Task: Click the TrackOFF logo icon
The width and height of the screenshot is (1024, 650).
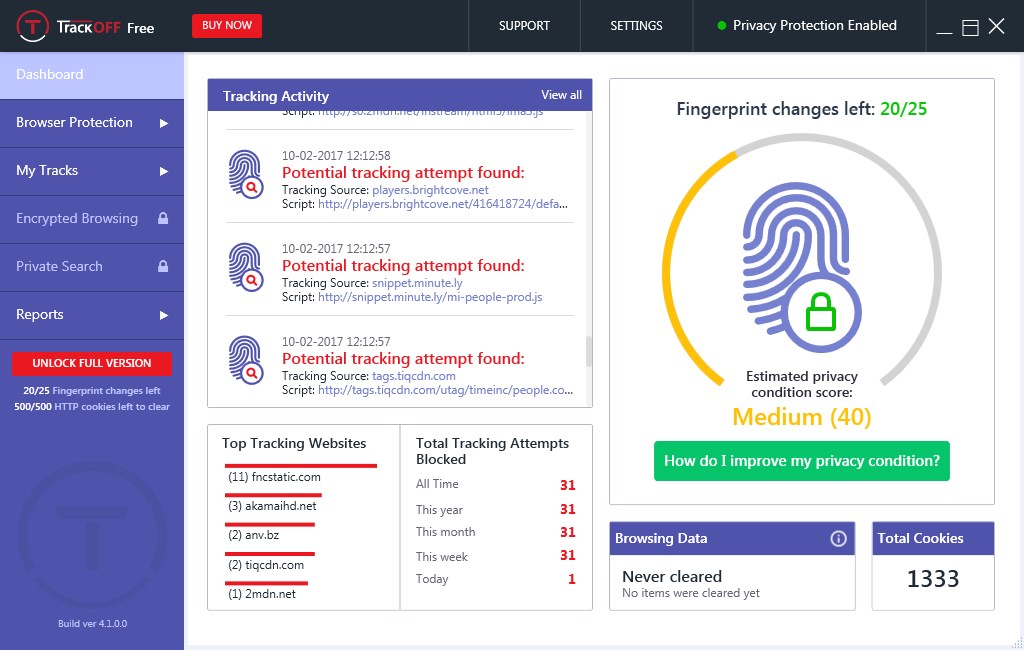Action: pos(32,26)
